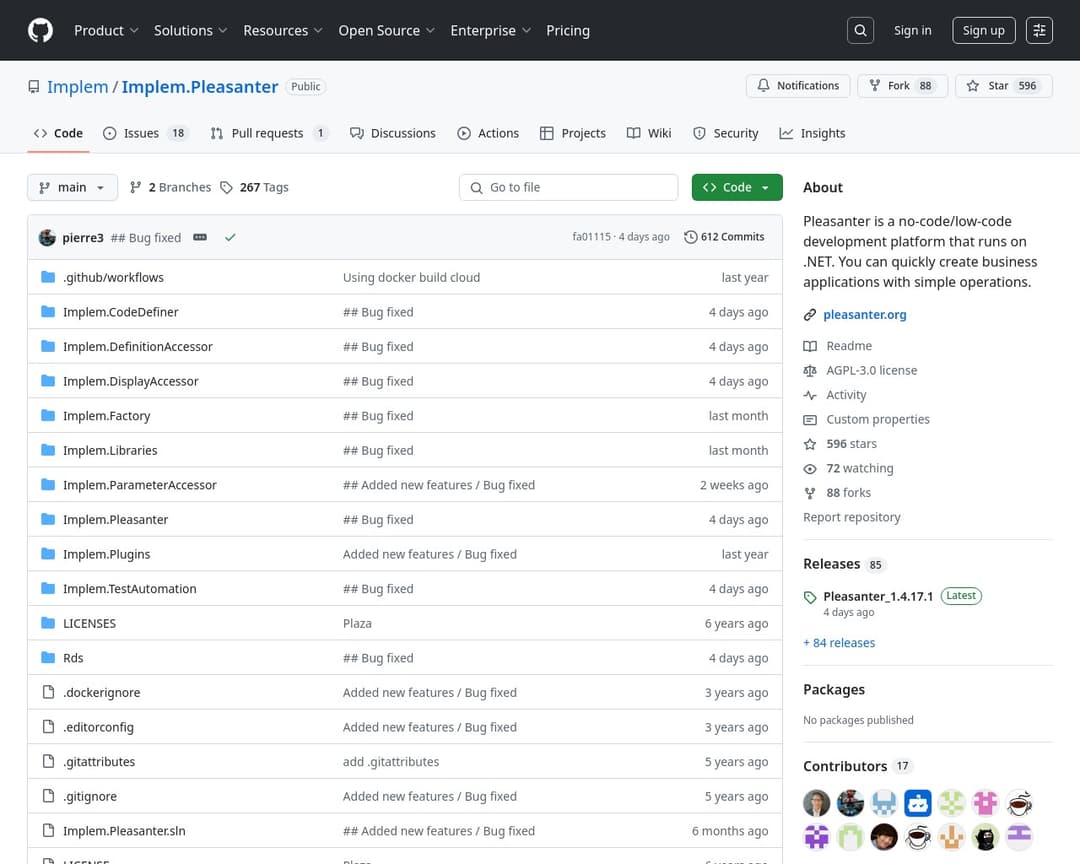1080x864 pixels.
Task: Switch to the Actions tab
Action: click(x=488, y=133)
